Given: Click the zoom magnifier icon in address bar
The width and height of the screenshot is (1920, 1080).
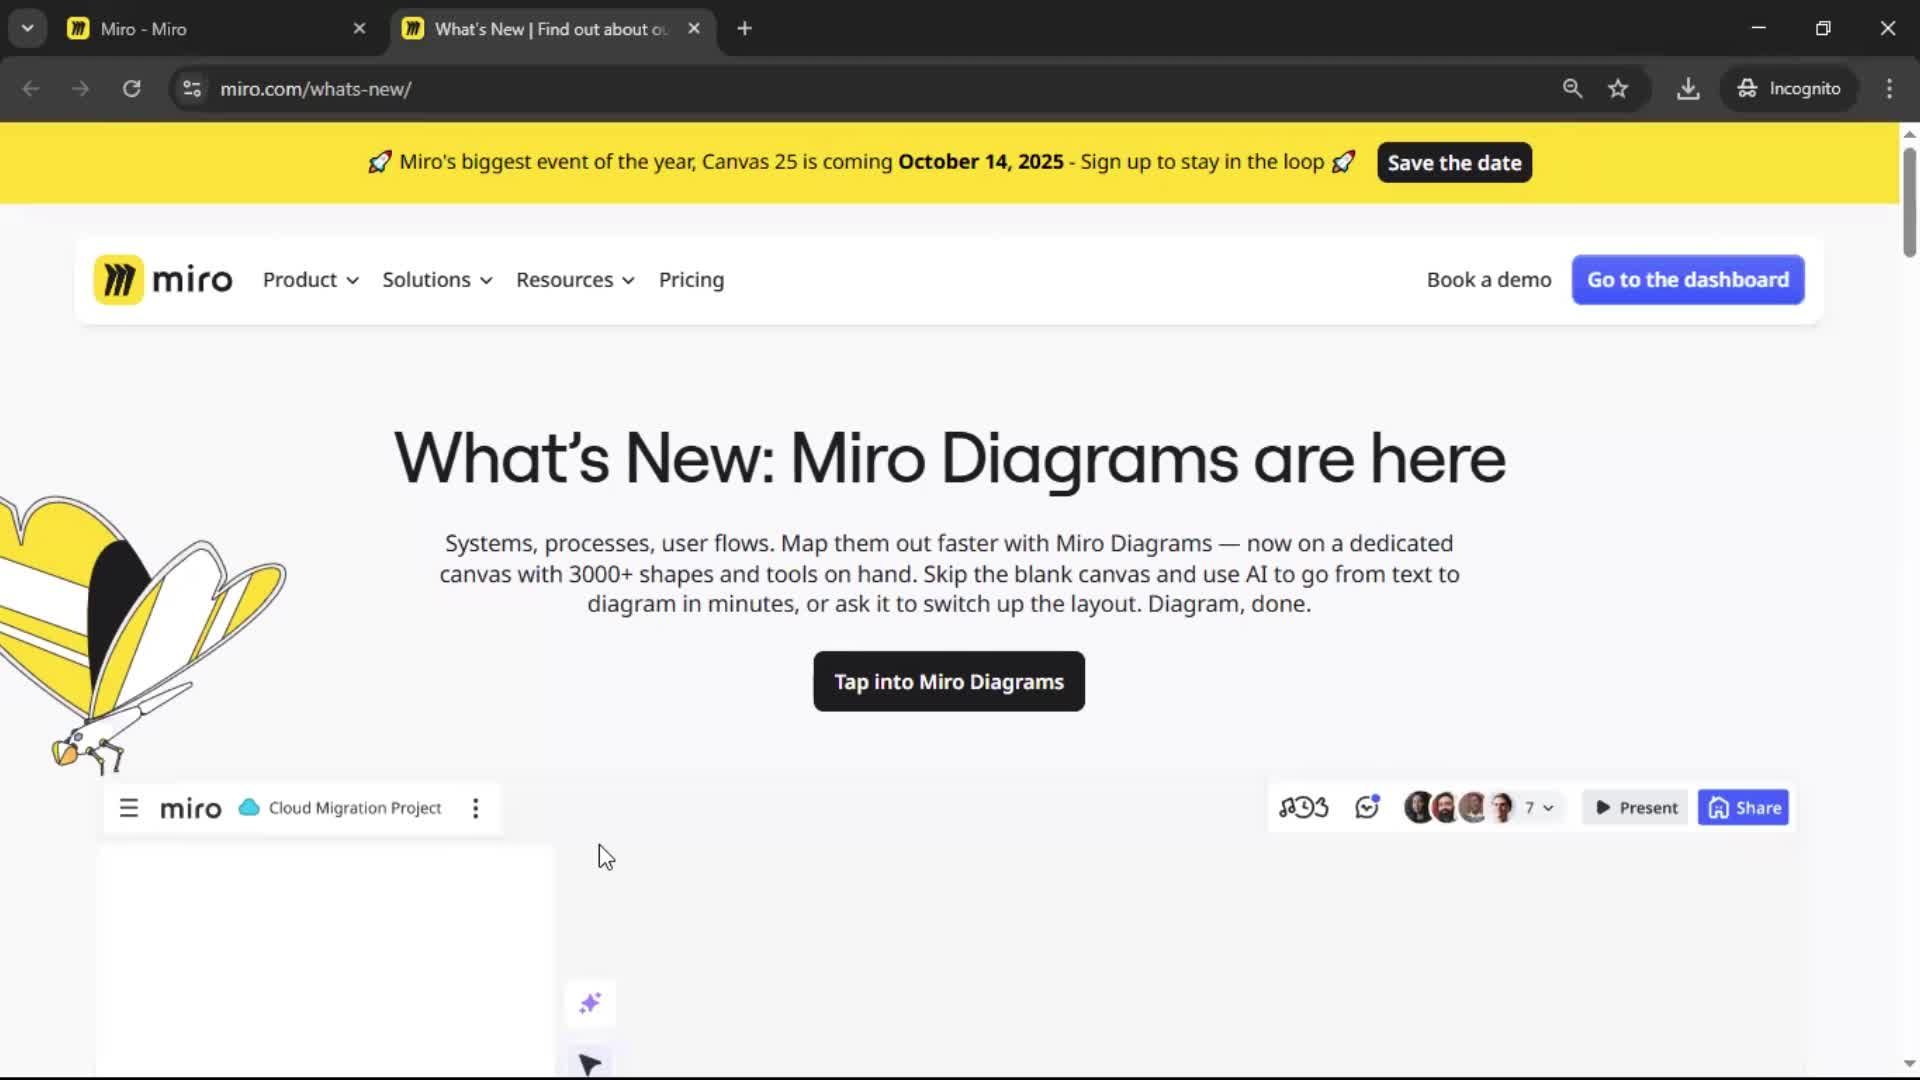Looking at the screenshot, I should point(1572,89).
